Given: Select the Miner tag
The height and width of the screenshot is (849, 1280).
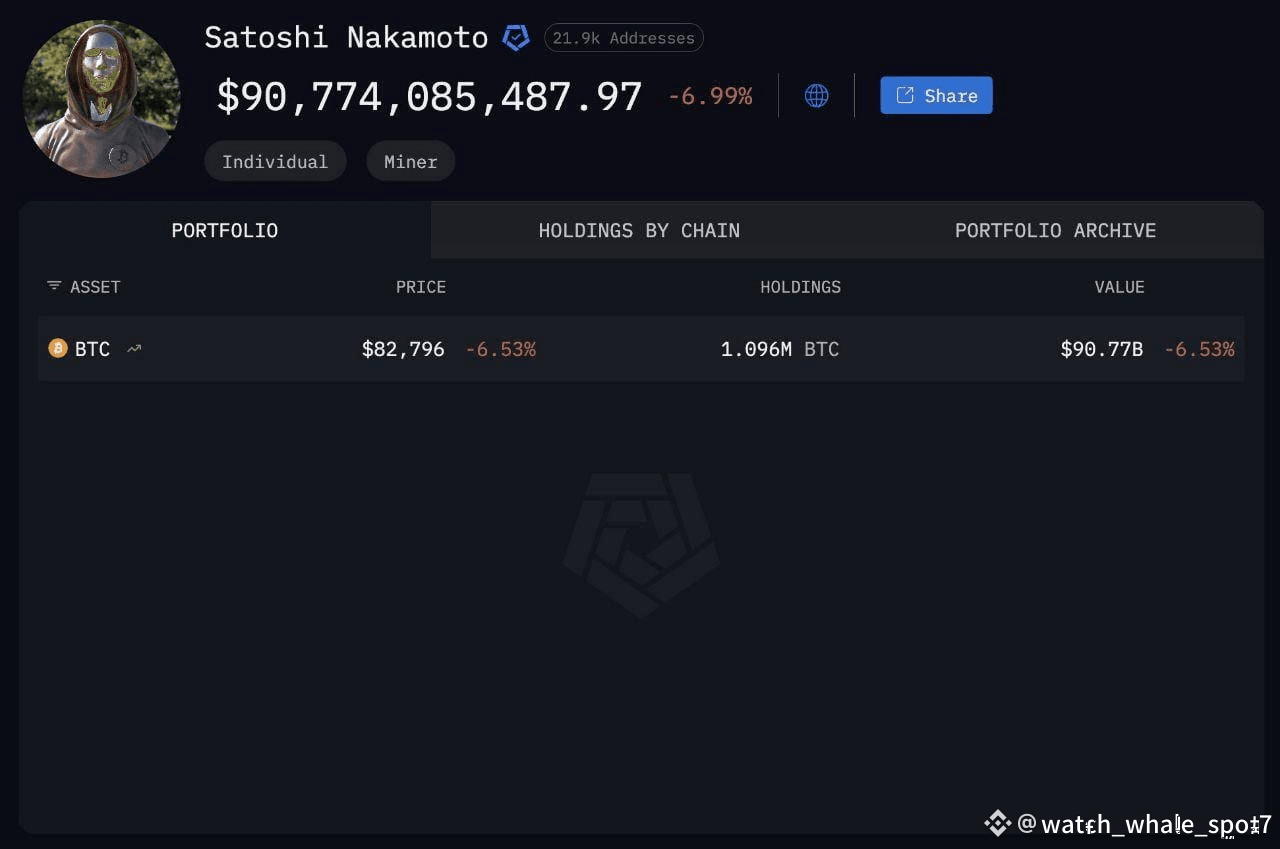Looking at the screenshot, I should tap(411, 161).
